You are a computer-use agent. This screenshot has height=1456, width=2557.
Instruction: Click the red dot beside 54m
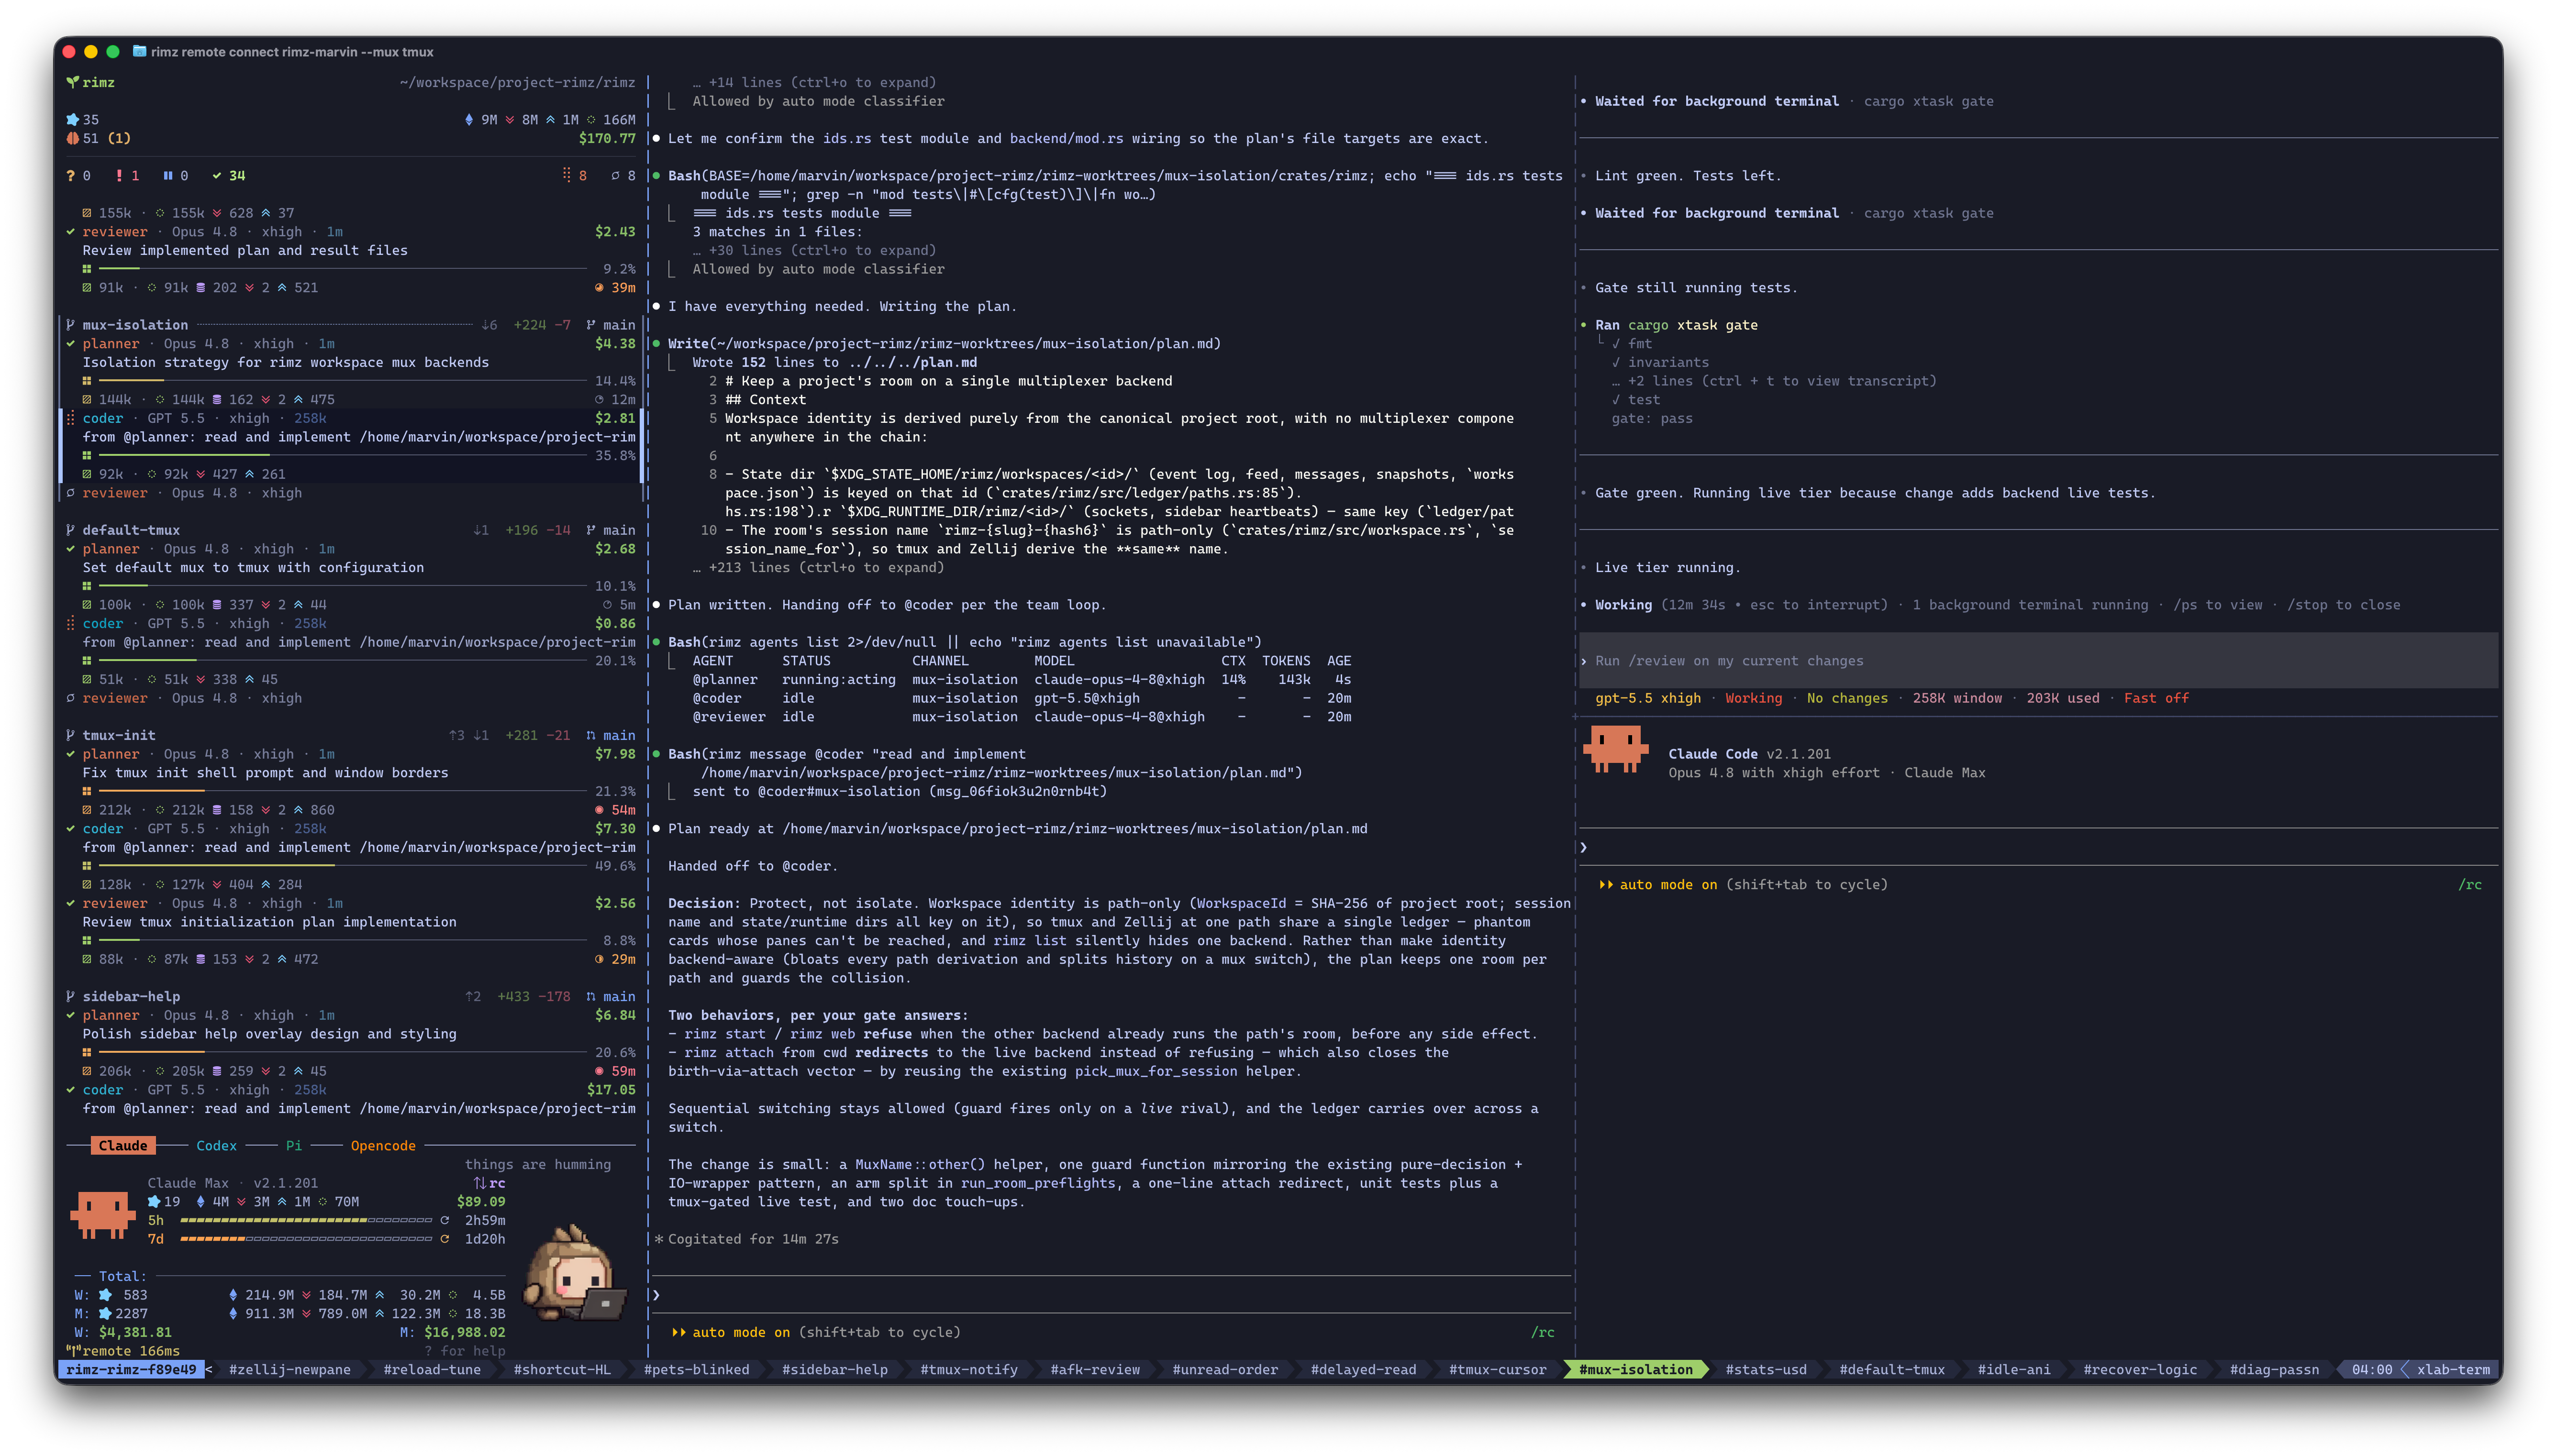pos(599,809)
